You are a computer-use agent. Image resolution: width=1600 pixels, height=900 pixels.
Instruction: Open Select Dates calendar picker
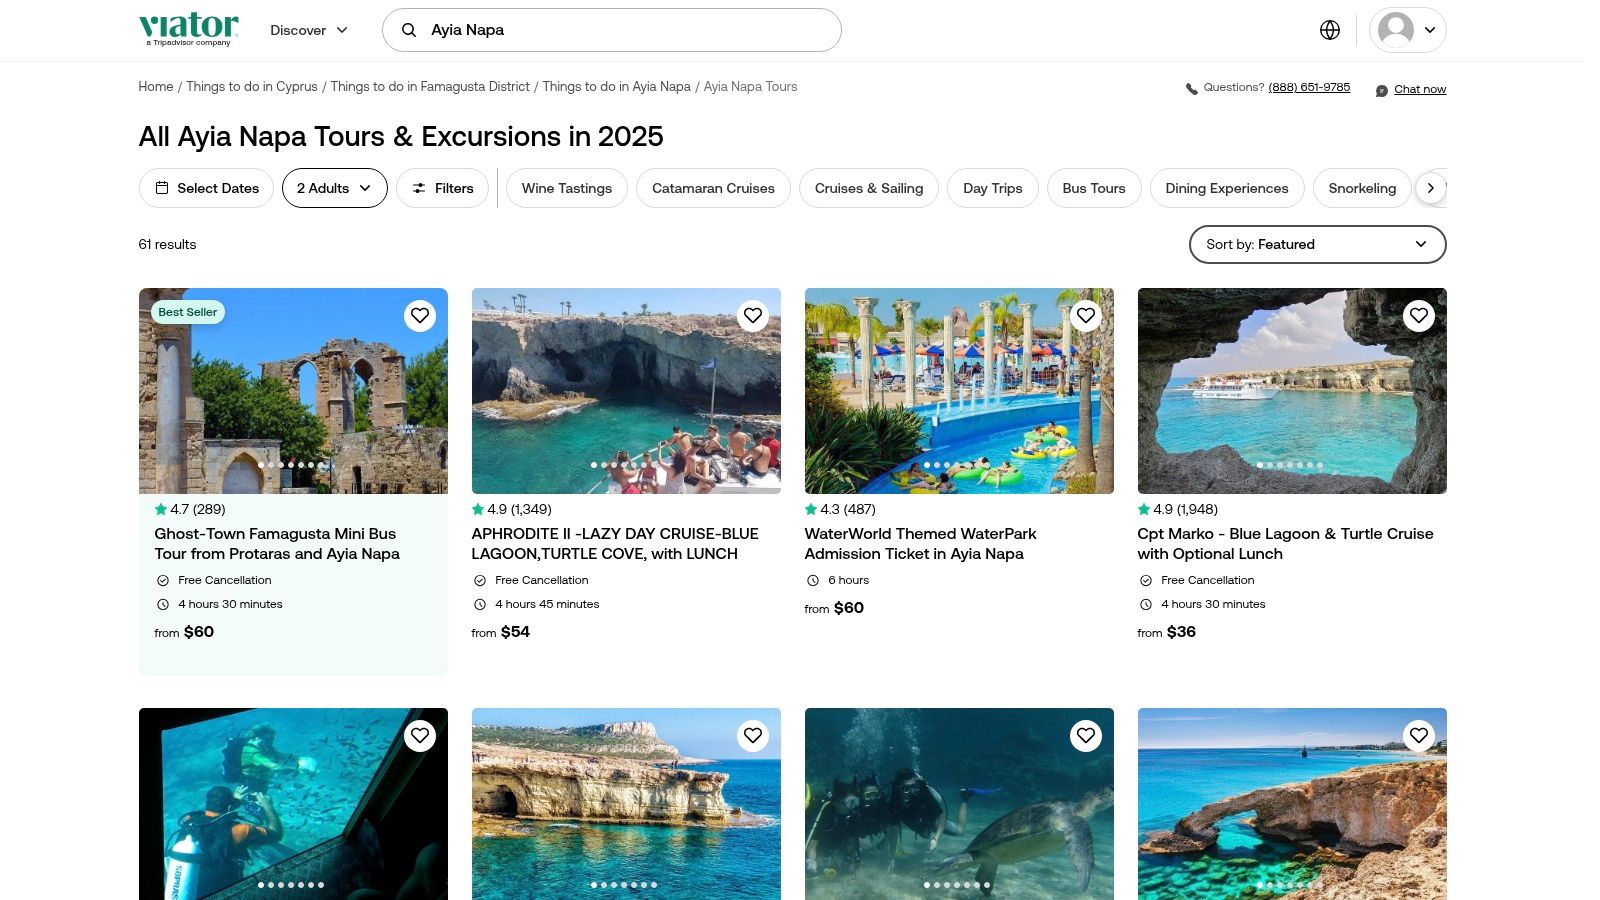point(206,188)
